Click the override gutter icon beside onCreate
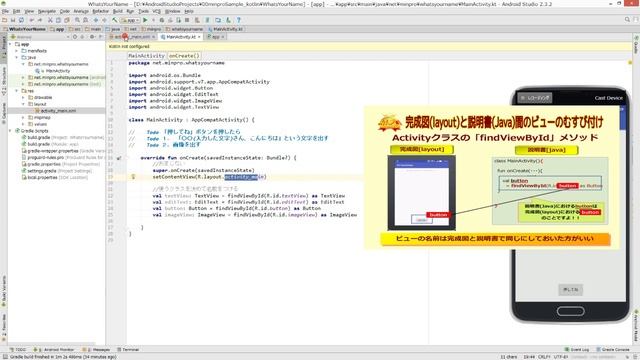640x360 pixels. point(119,158)
